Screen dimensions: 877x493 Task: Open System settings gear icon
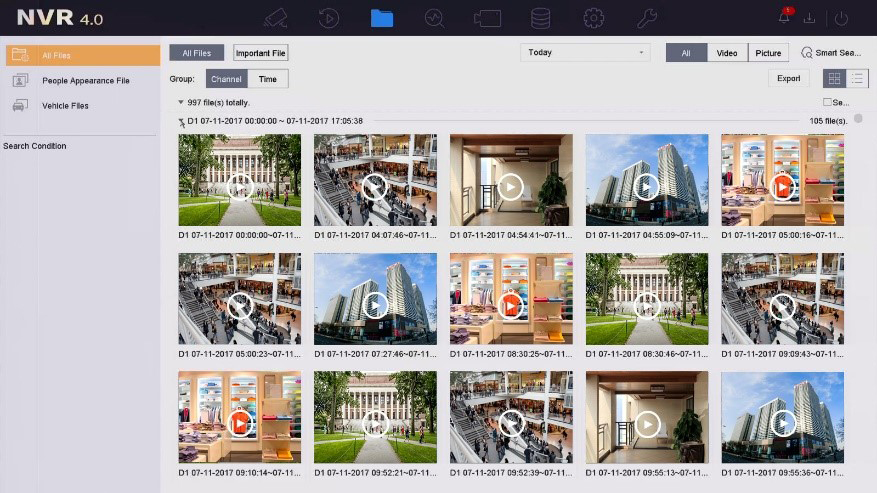tap(593, 18)
